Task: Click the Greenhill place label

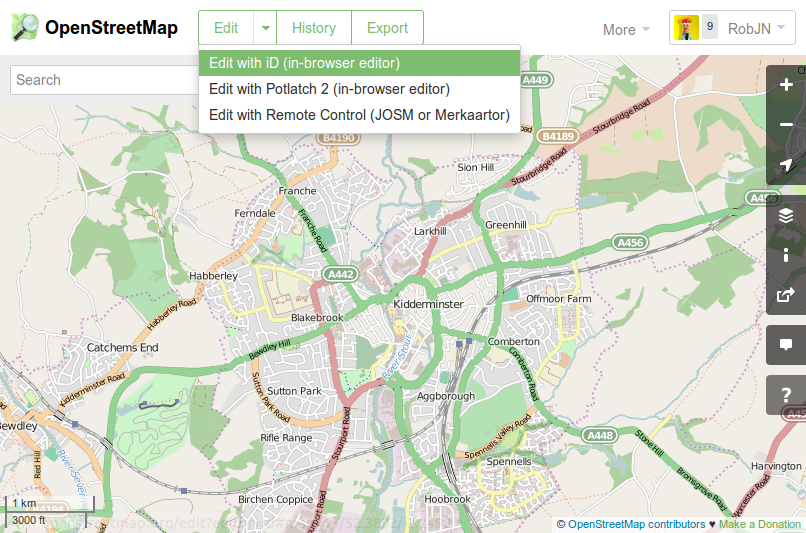Action: click(x=506, y=225)
